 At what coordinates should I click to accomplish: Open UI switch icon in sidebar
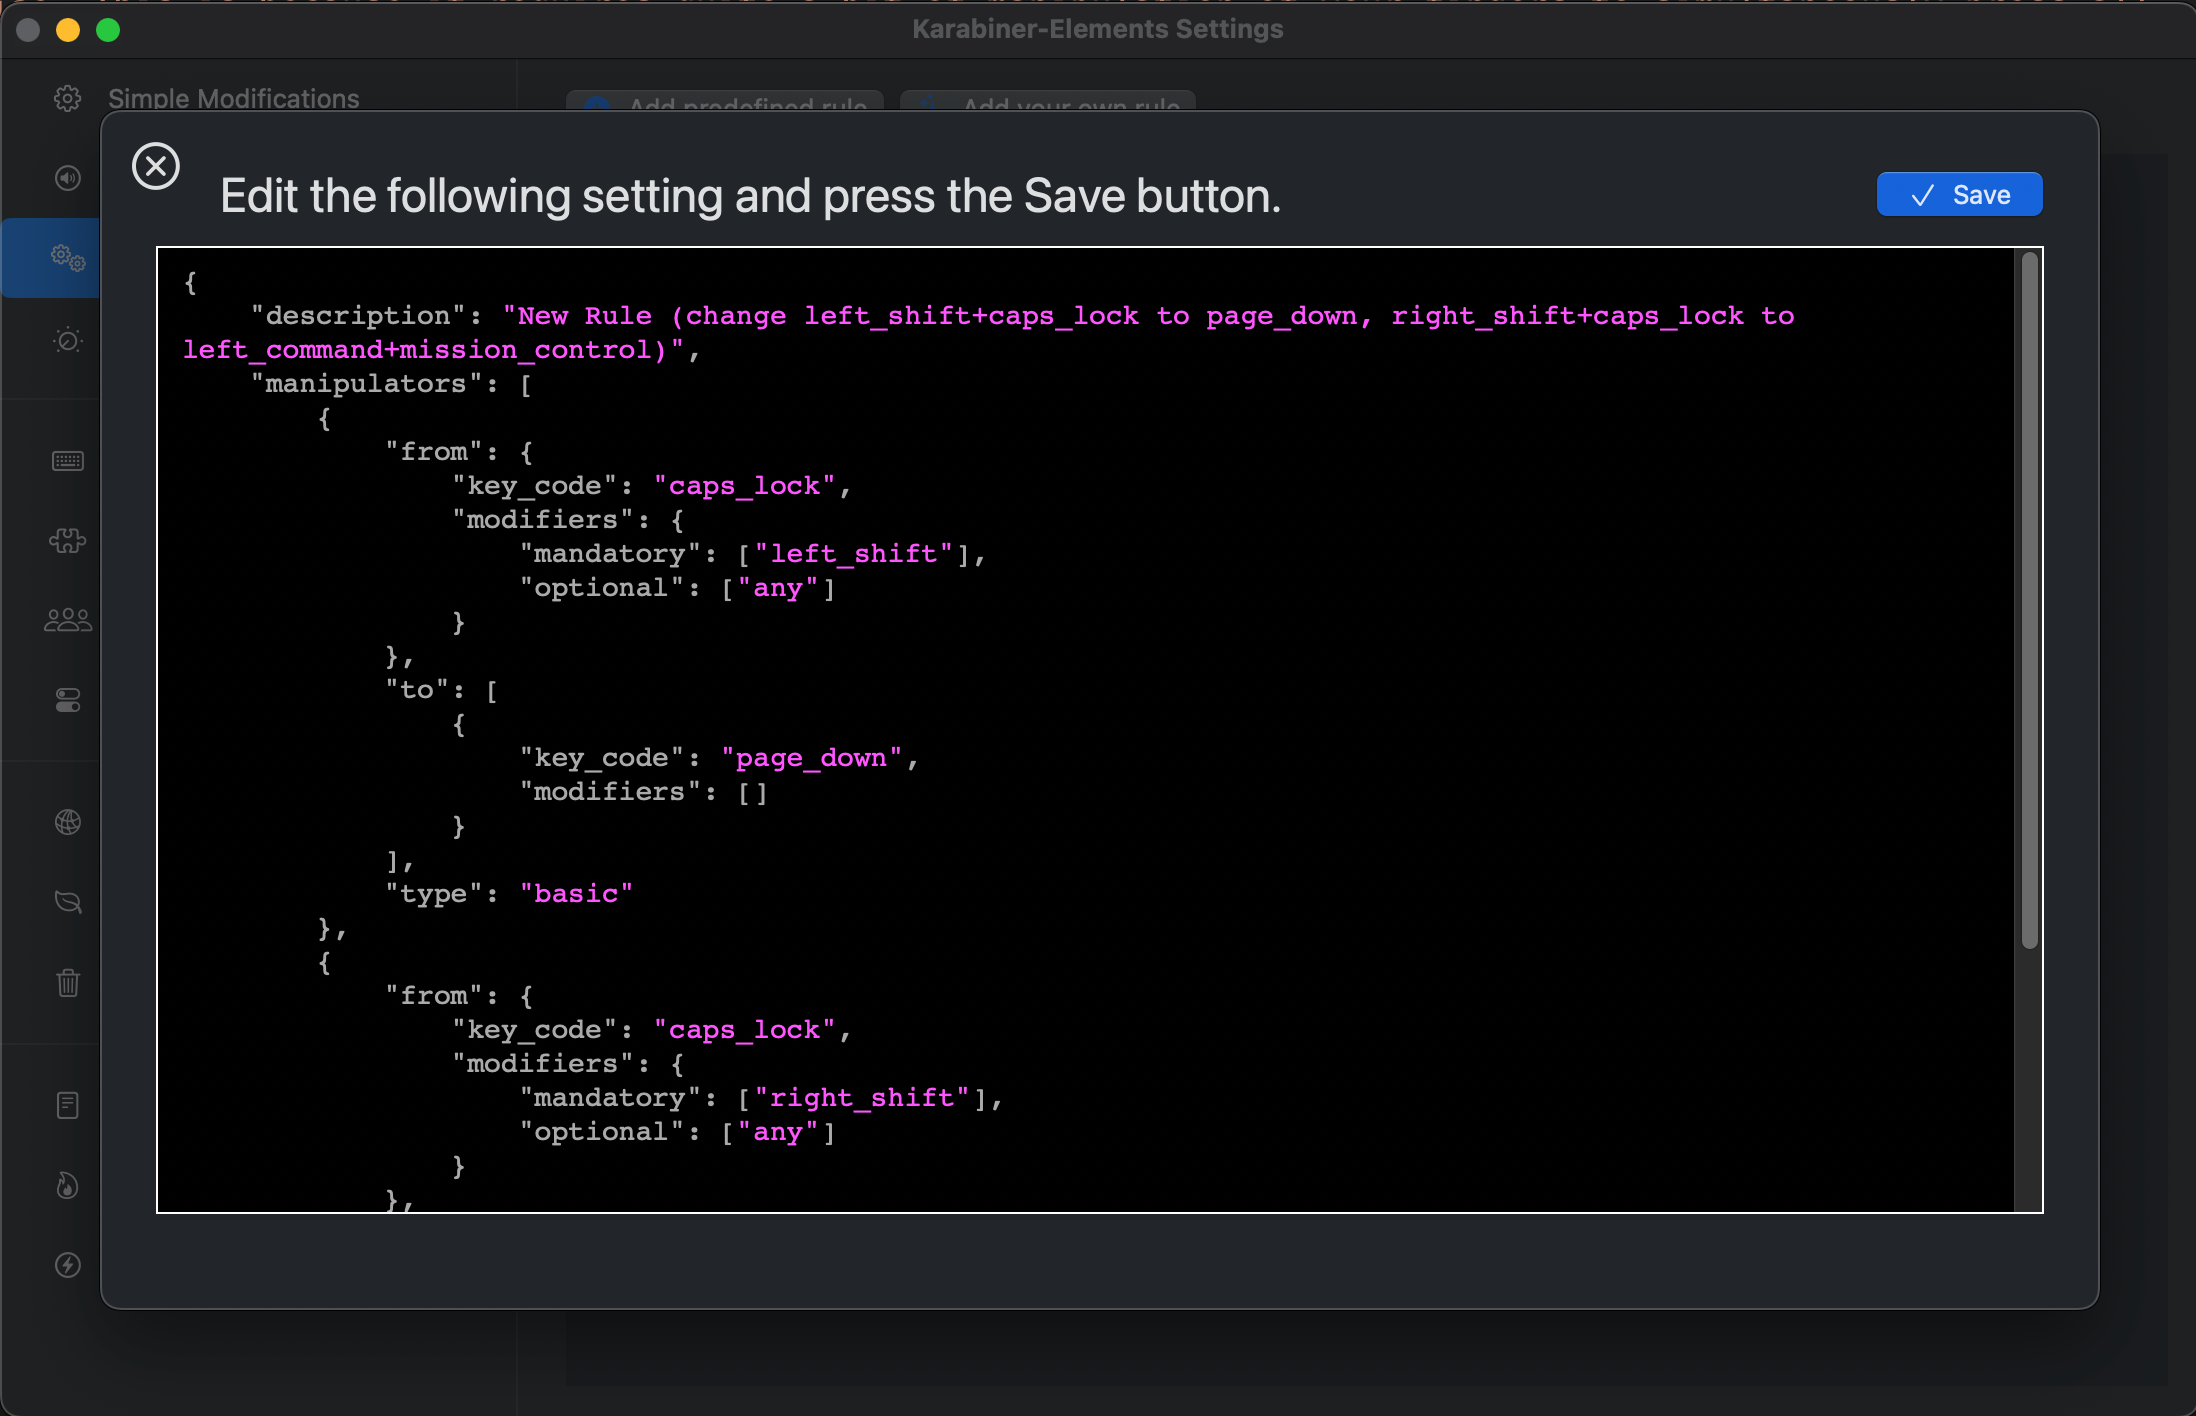[x=68, y=701]
